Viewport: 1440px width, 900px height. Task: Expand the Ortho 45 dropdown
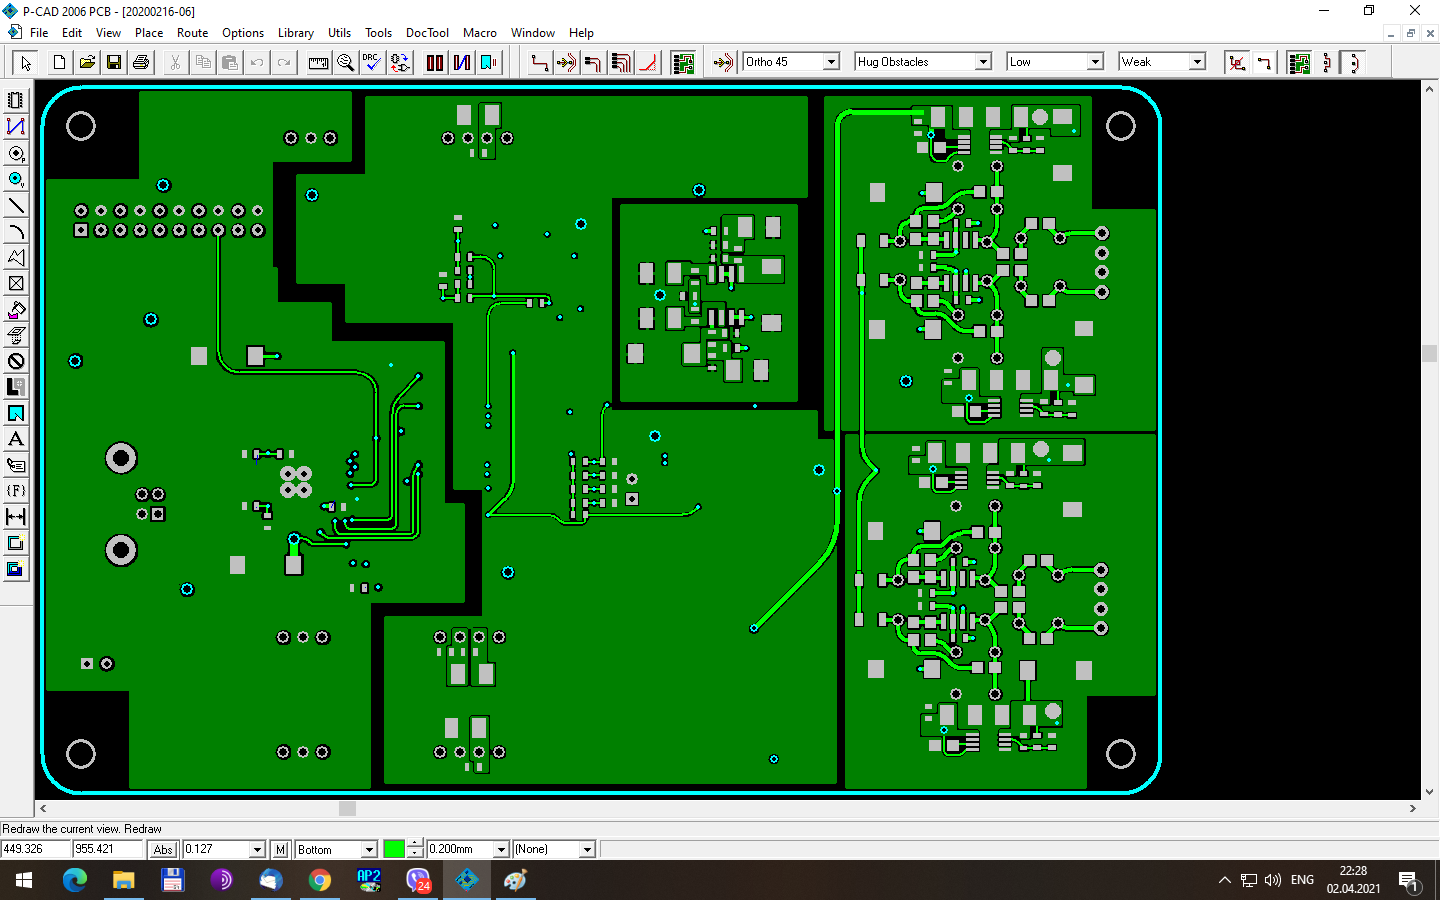pos(830,62)
